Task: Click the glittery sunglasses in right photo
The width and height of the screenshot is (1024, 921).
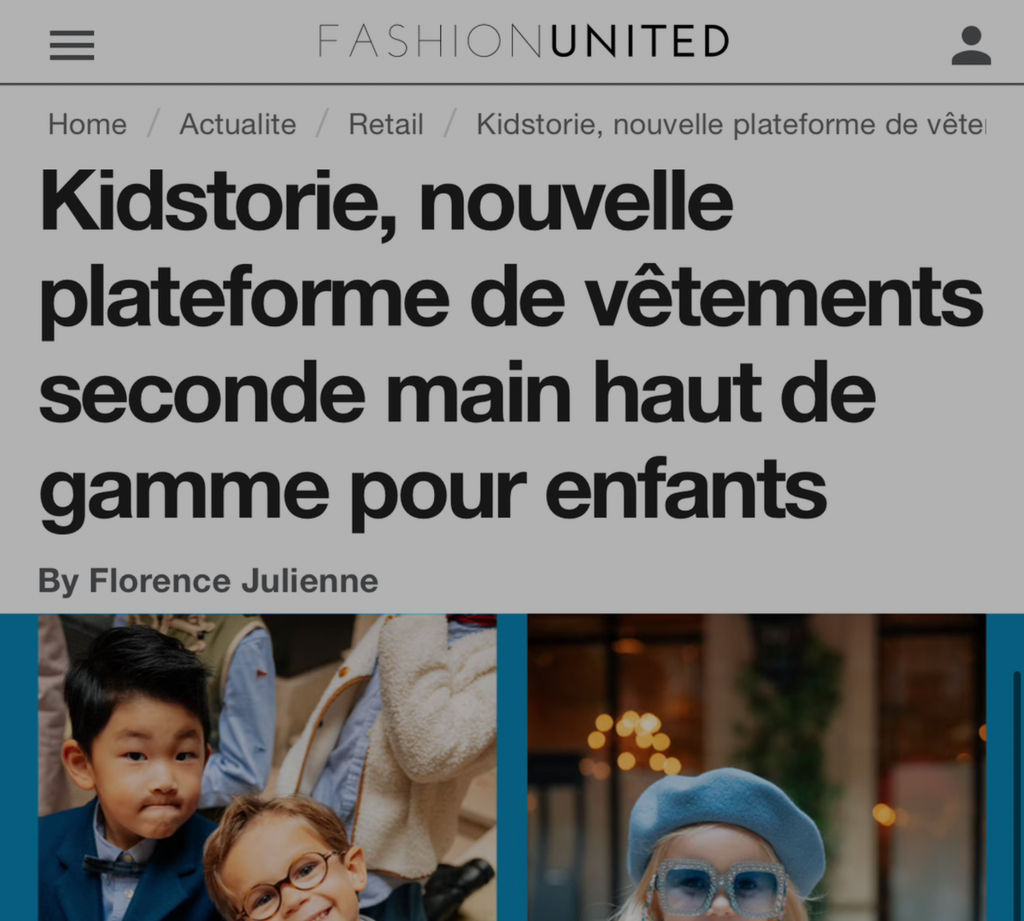Action: [724, 887]
